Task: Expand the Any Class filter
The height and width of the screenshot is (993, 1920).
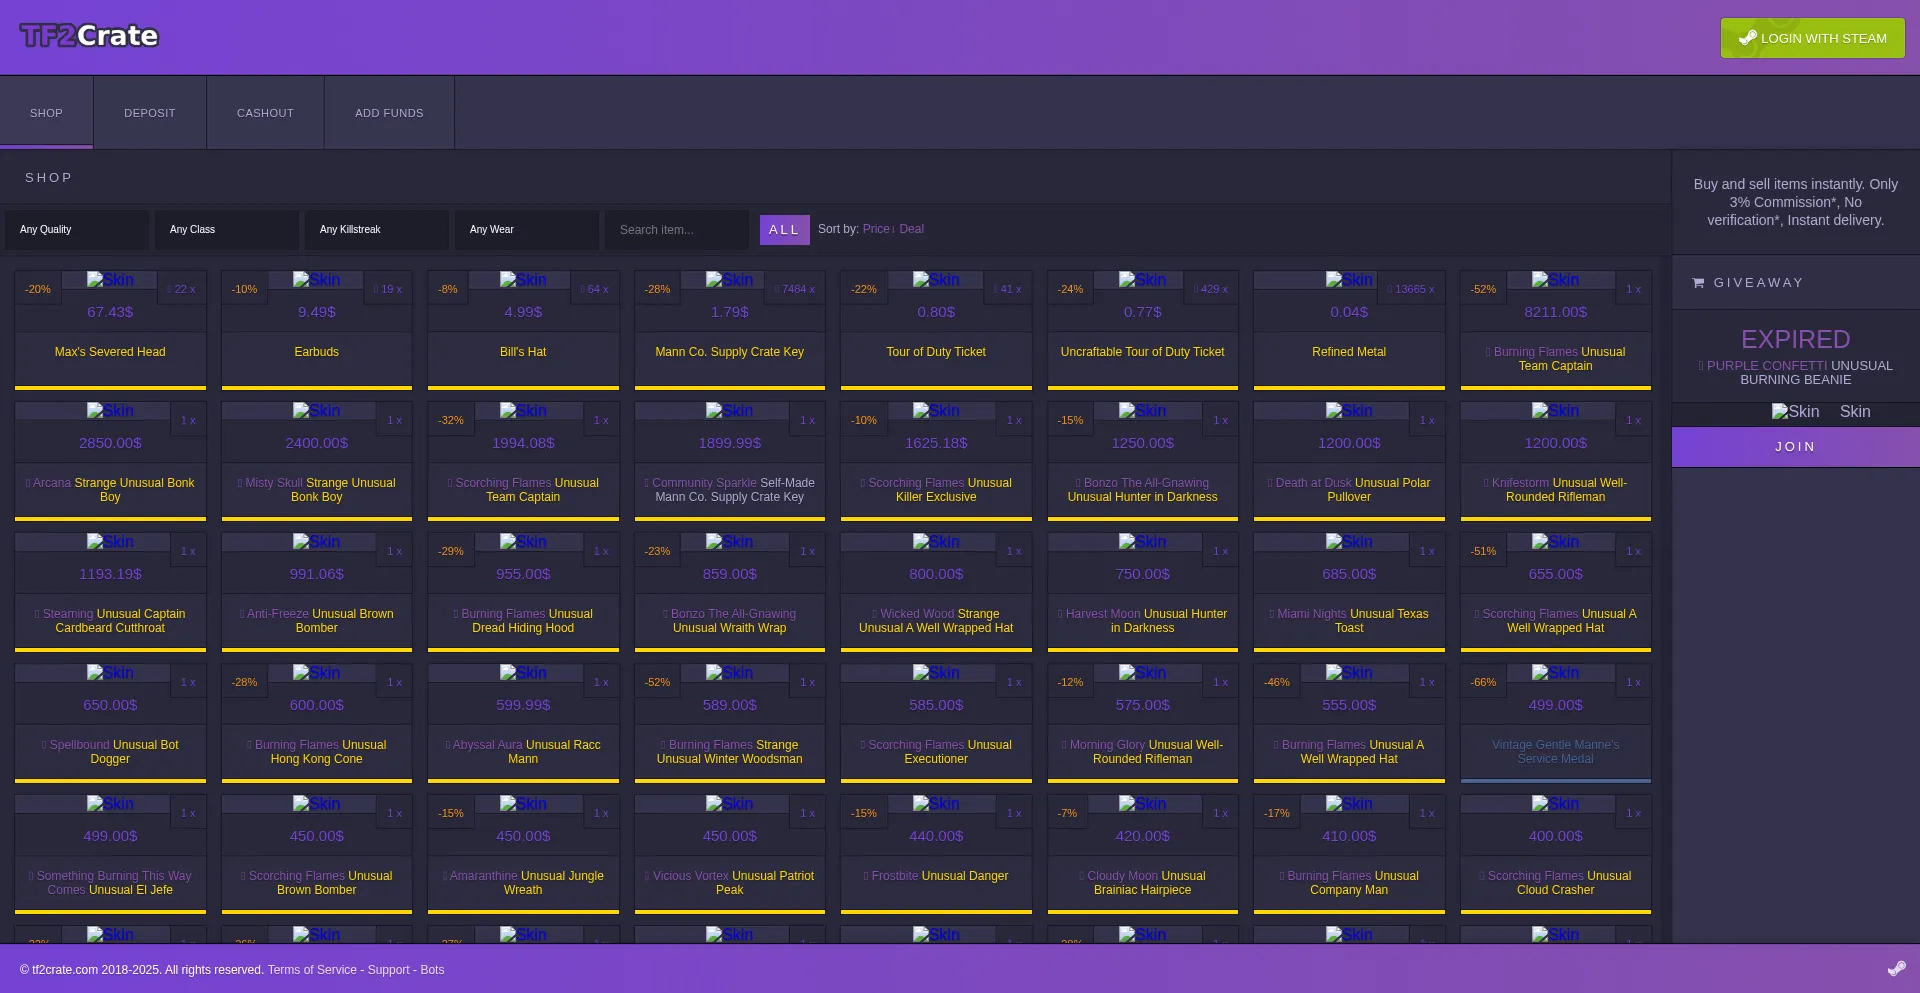Action: coord(226,229)
